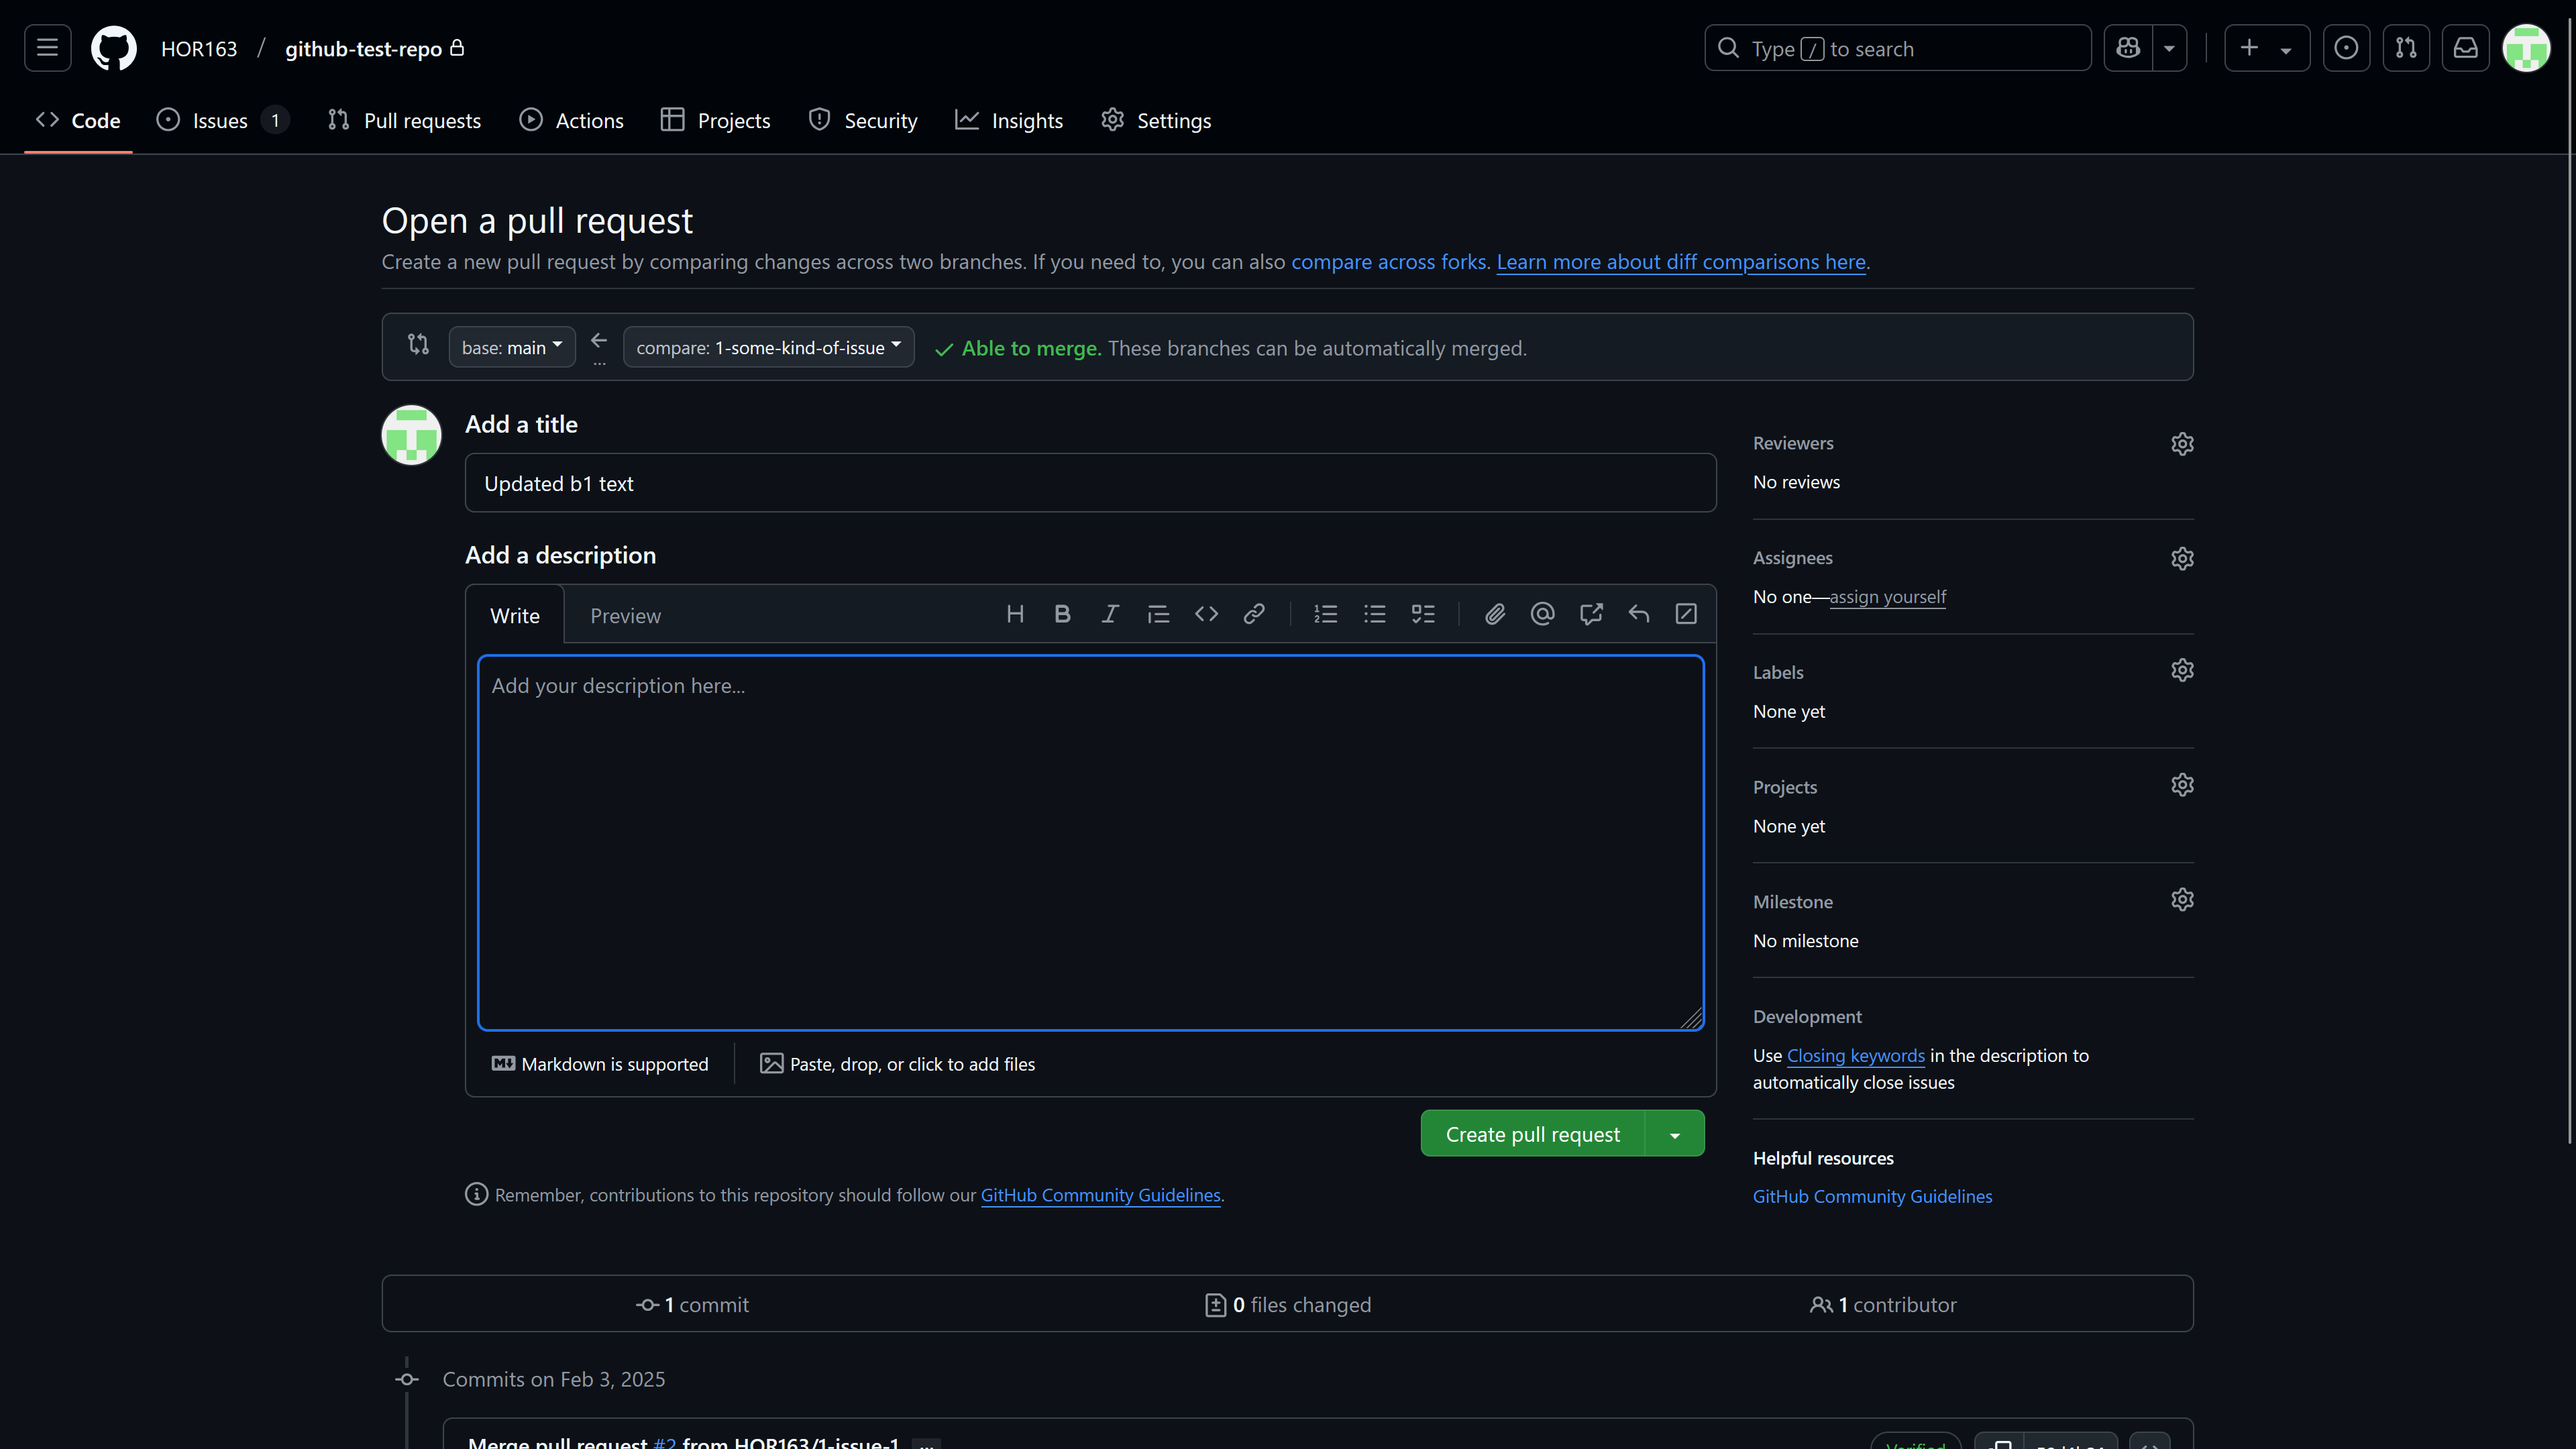This screenshot has height=1449, width=2576.
Task: Open Copilot dropdown arrow in header
Action: click(x=2169, y=48)
